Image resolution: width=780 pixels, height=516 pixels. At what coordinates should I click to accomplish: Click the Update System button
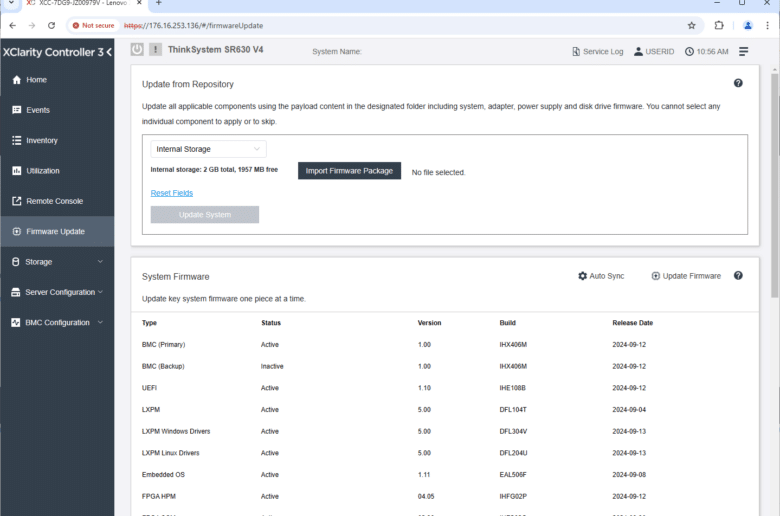coord(204,214)
